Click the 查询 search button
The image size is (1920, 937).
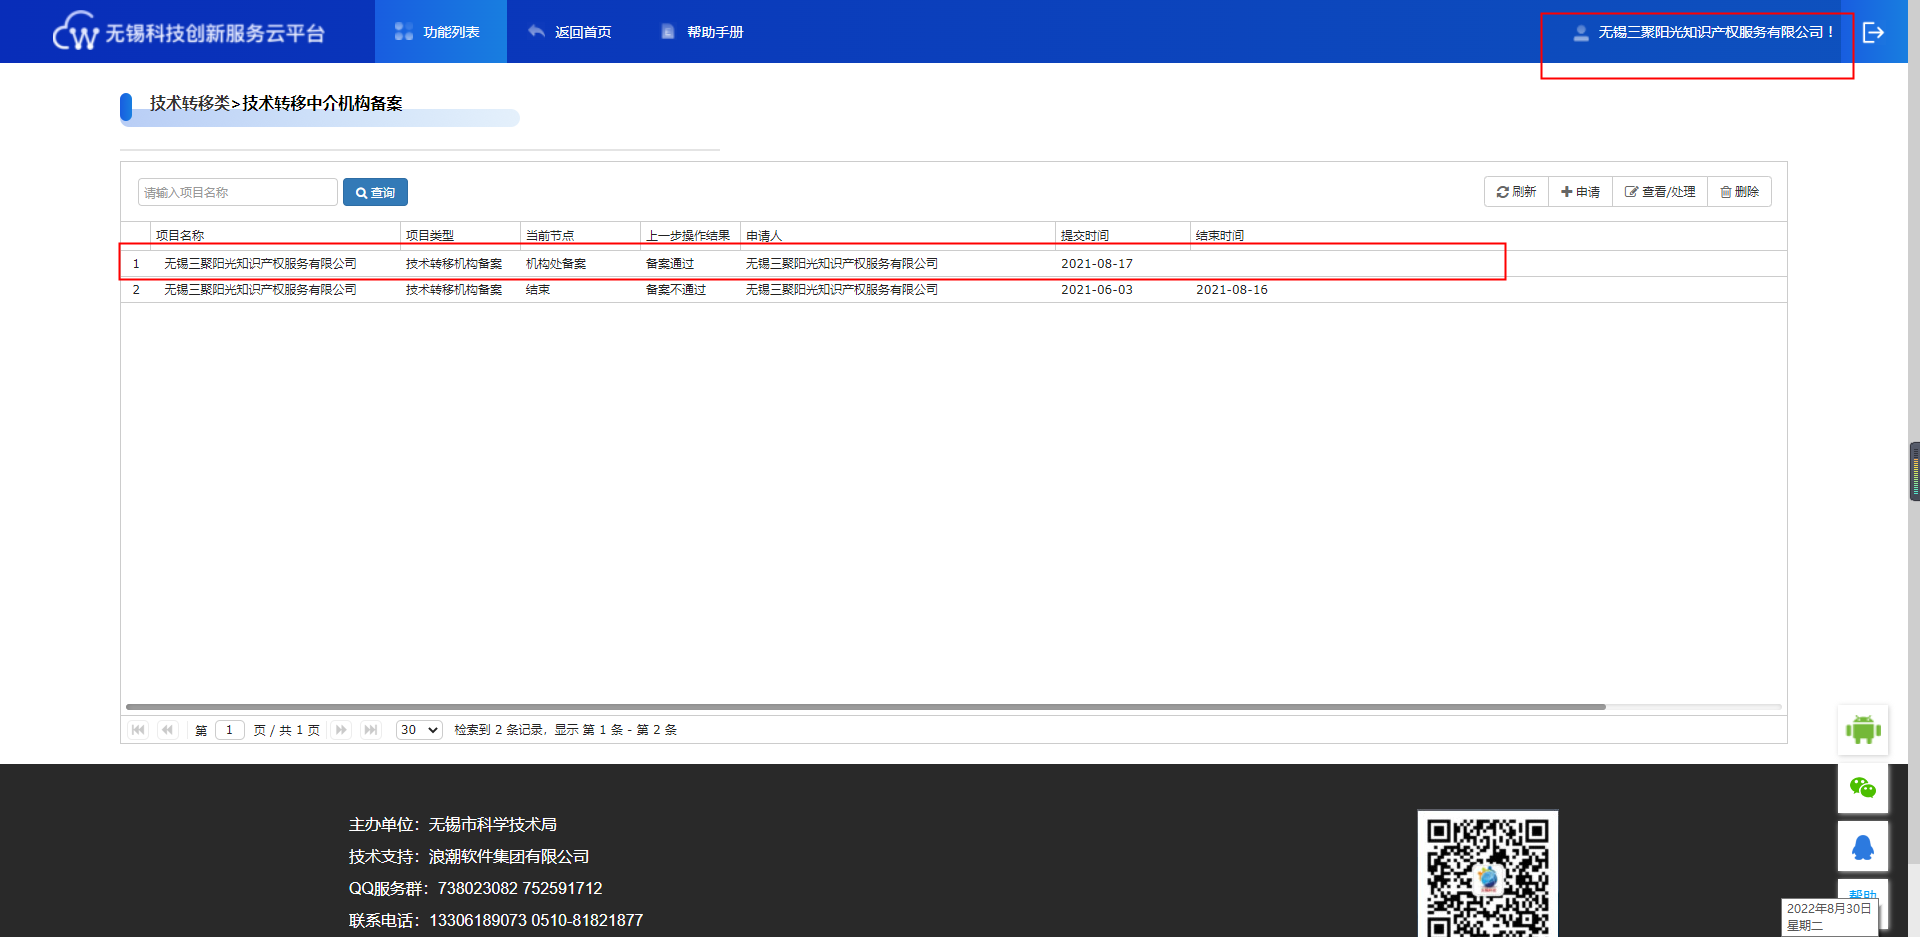coord(375,192)
